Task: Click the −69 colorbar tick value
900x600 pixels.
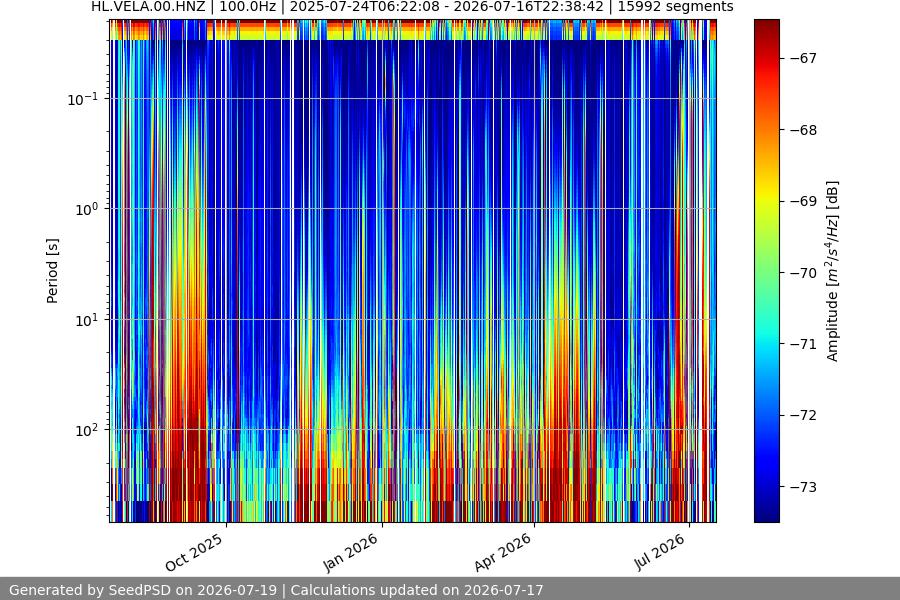Action: click(803, 201)
